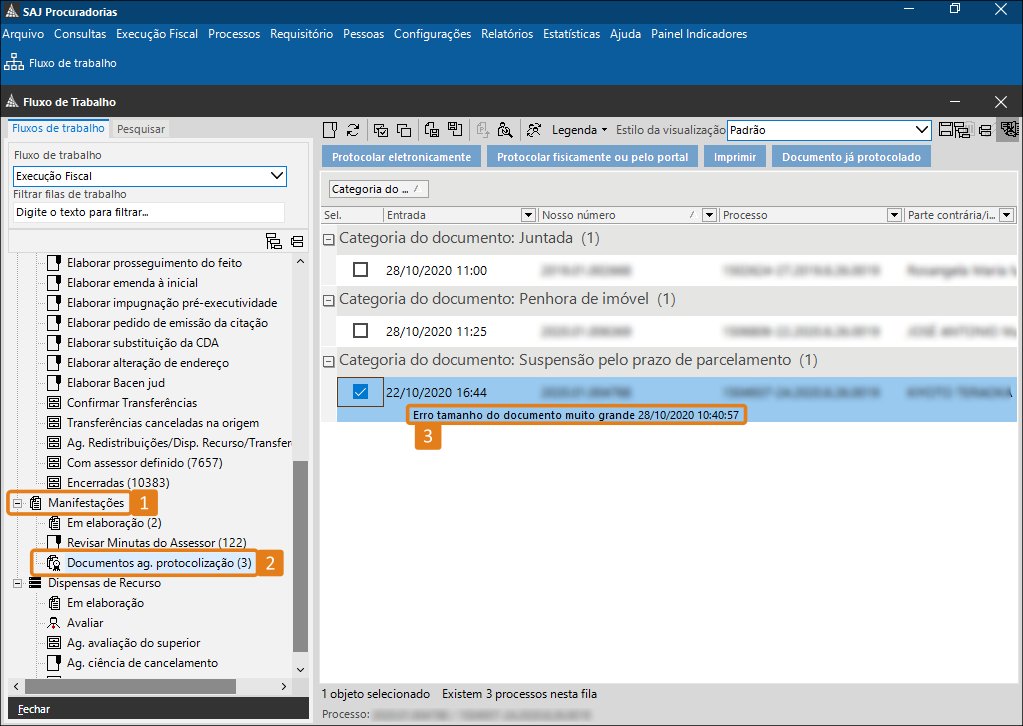Open the Relatórios menu
The image size is (1023, 726).
click(506, 34)
